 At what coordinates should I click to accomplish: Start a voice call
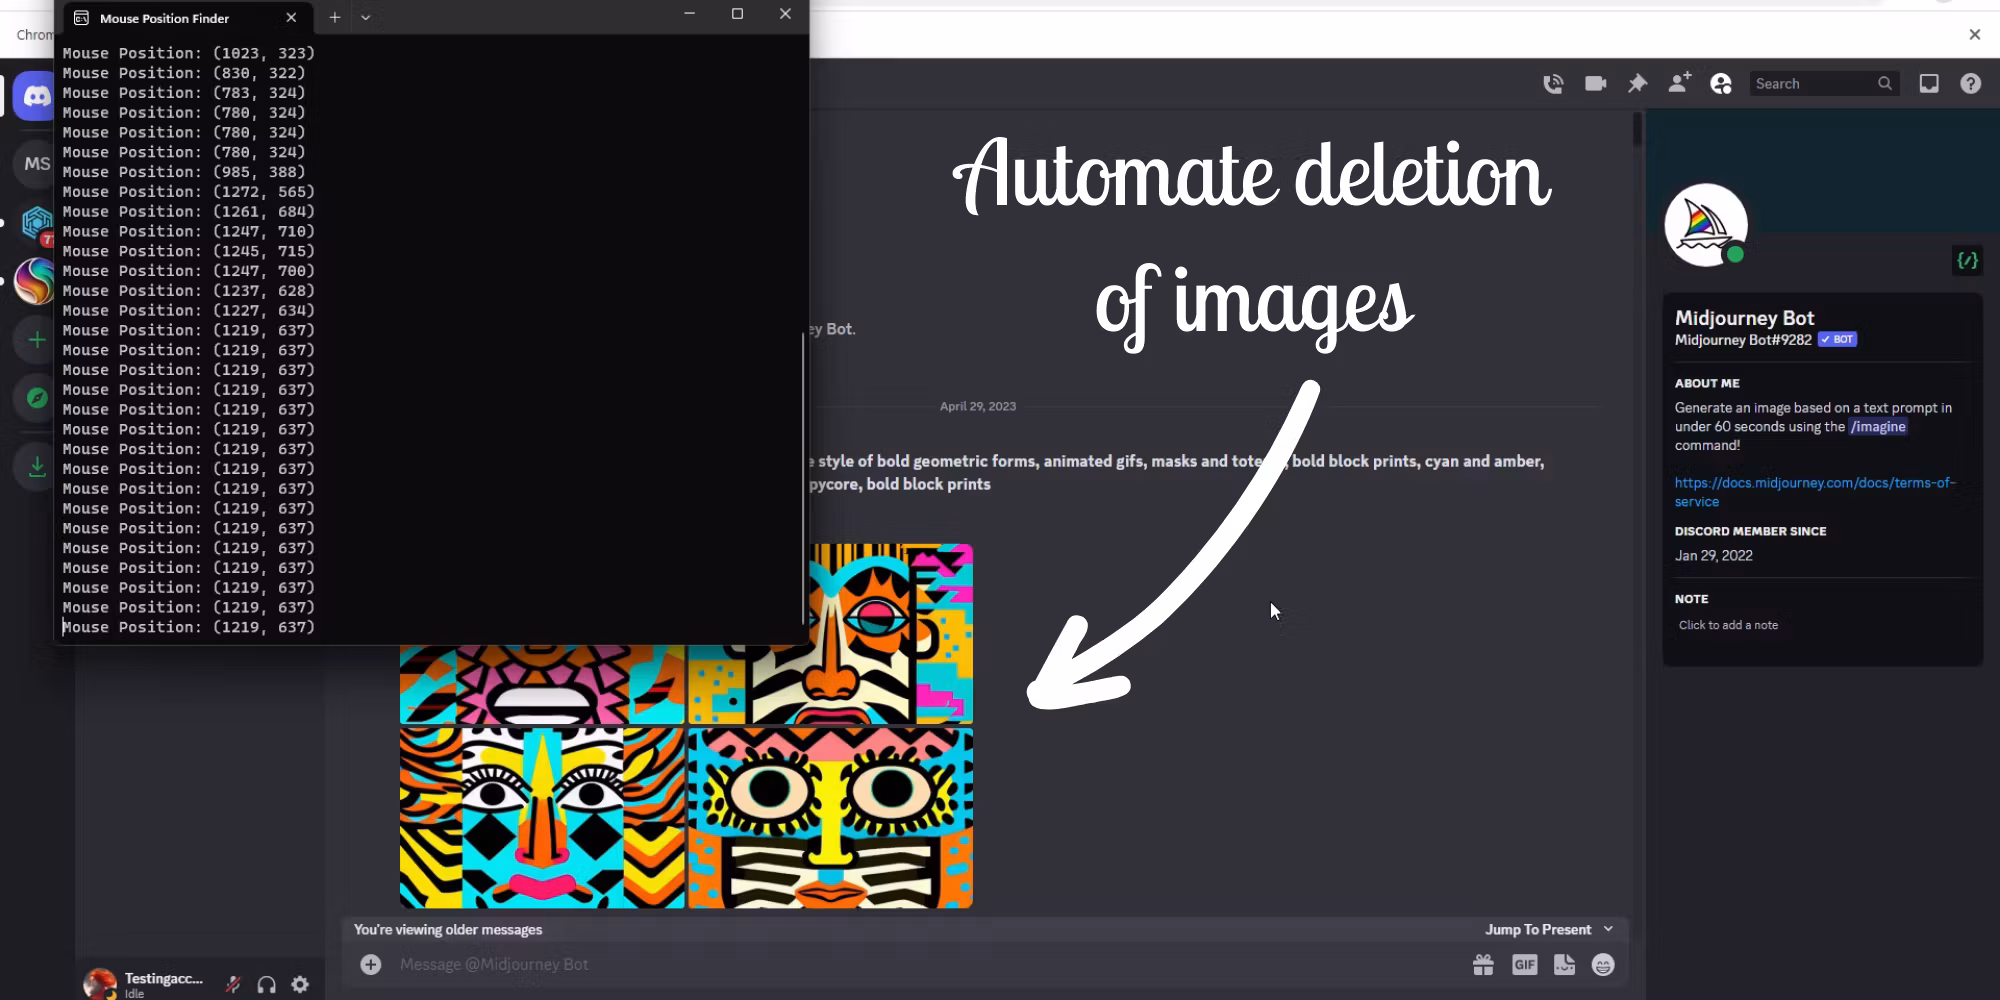pyautogui.click(x=1553, y=84)
